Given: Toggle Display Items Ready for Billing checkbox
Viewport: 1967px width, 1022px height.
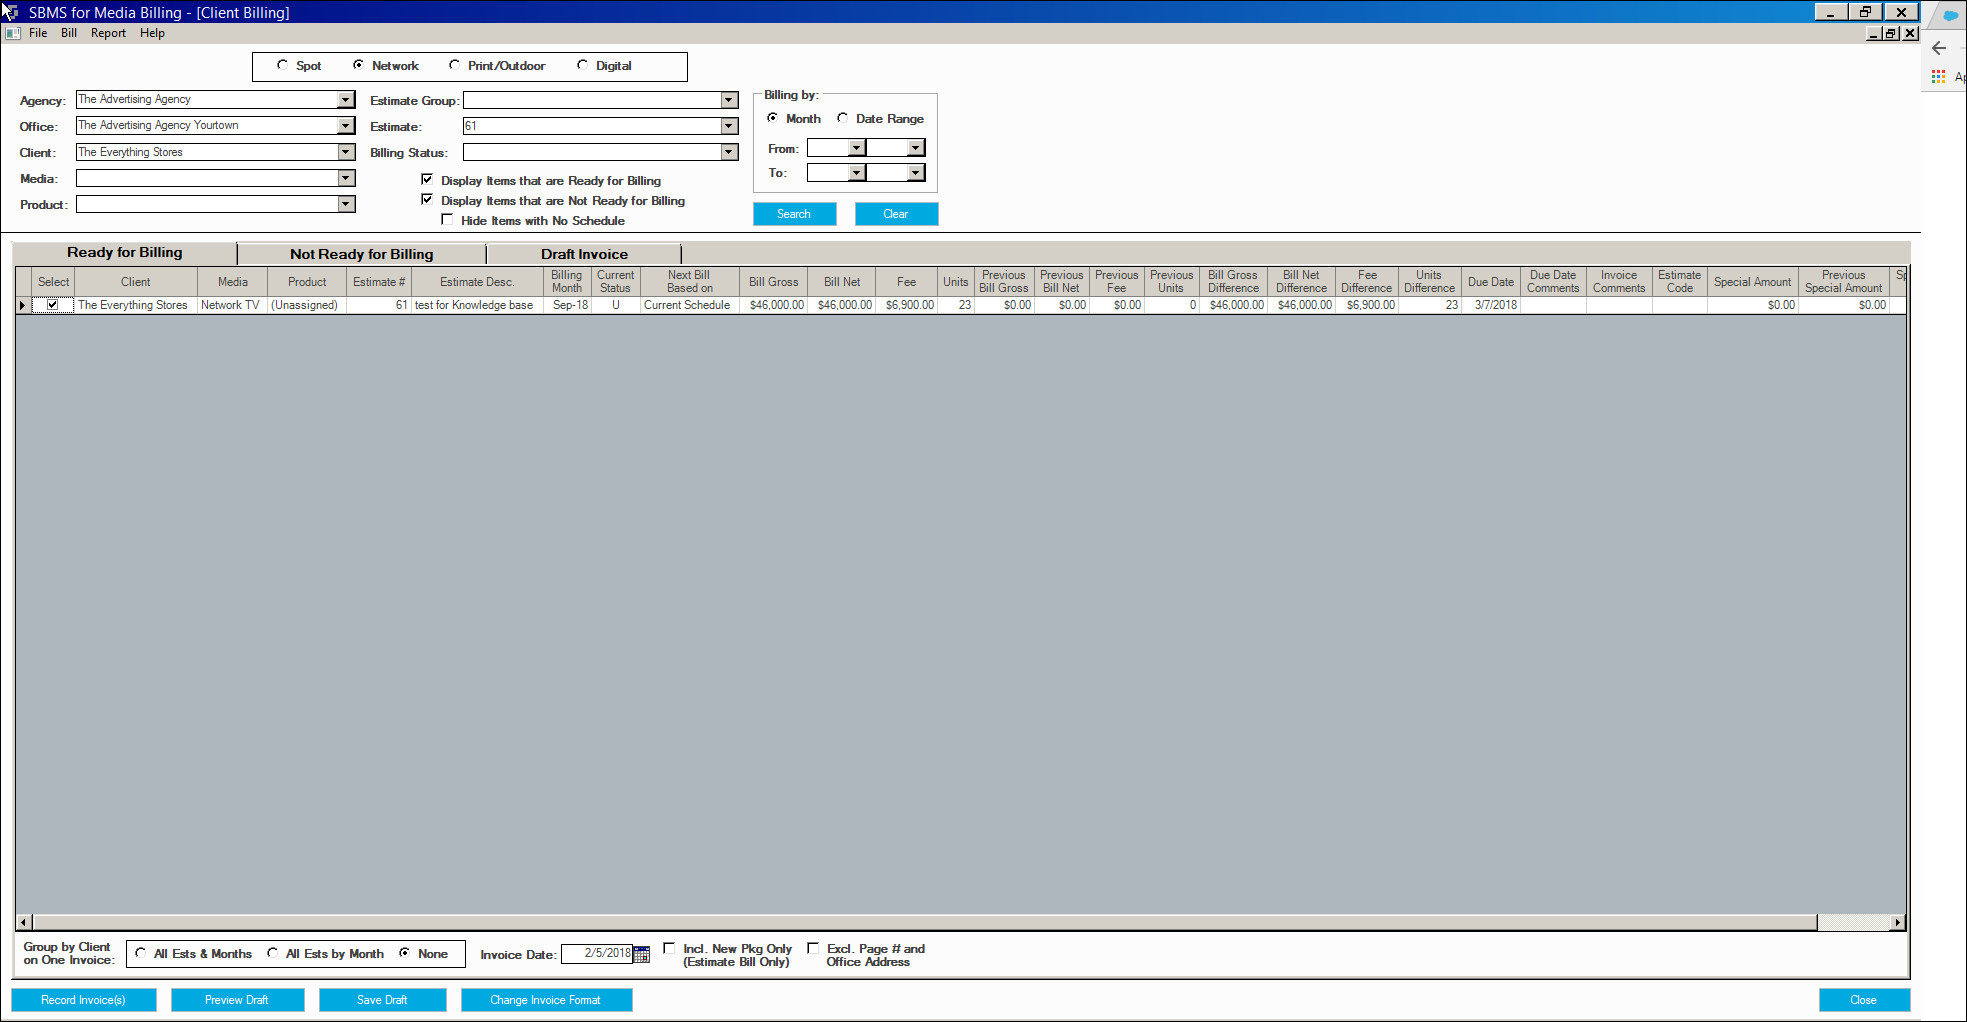Looking at the screenshot, I should click(x=427, y=180).
